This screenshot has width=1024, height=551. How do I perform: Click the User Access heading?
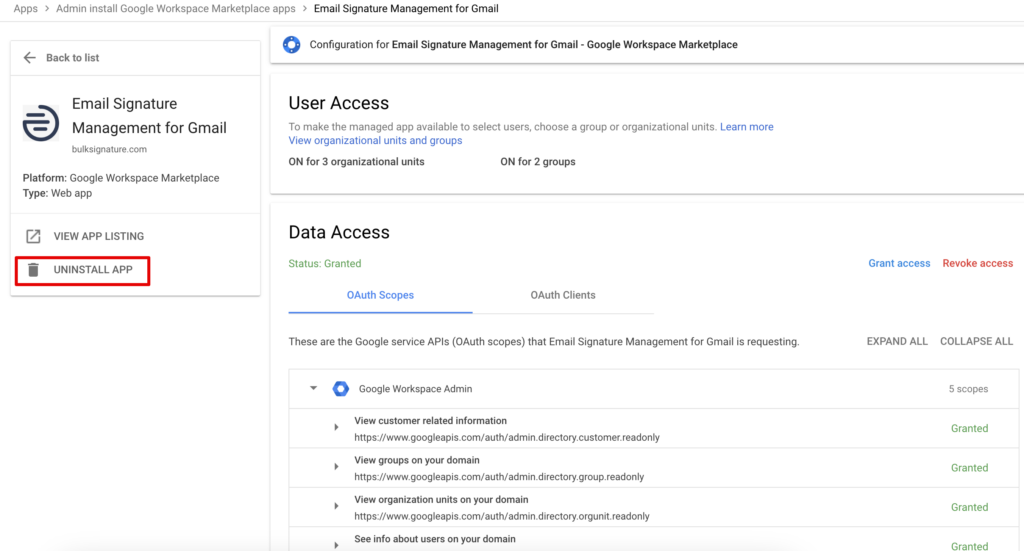pos(338,103)
